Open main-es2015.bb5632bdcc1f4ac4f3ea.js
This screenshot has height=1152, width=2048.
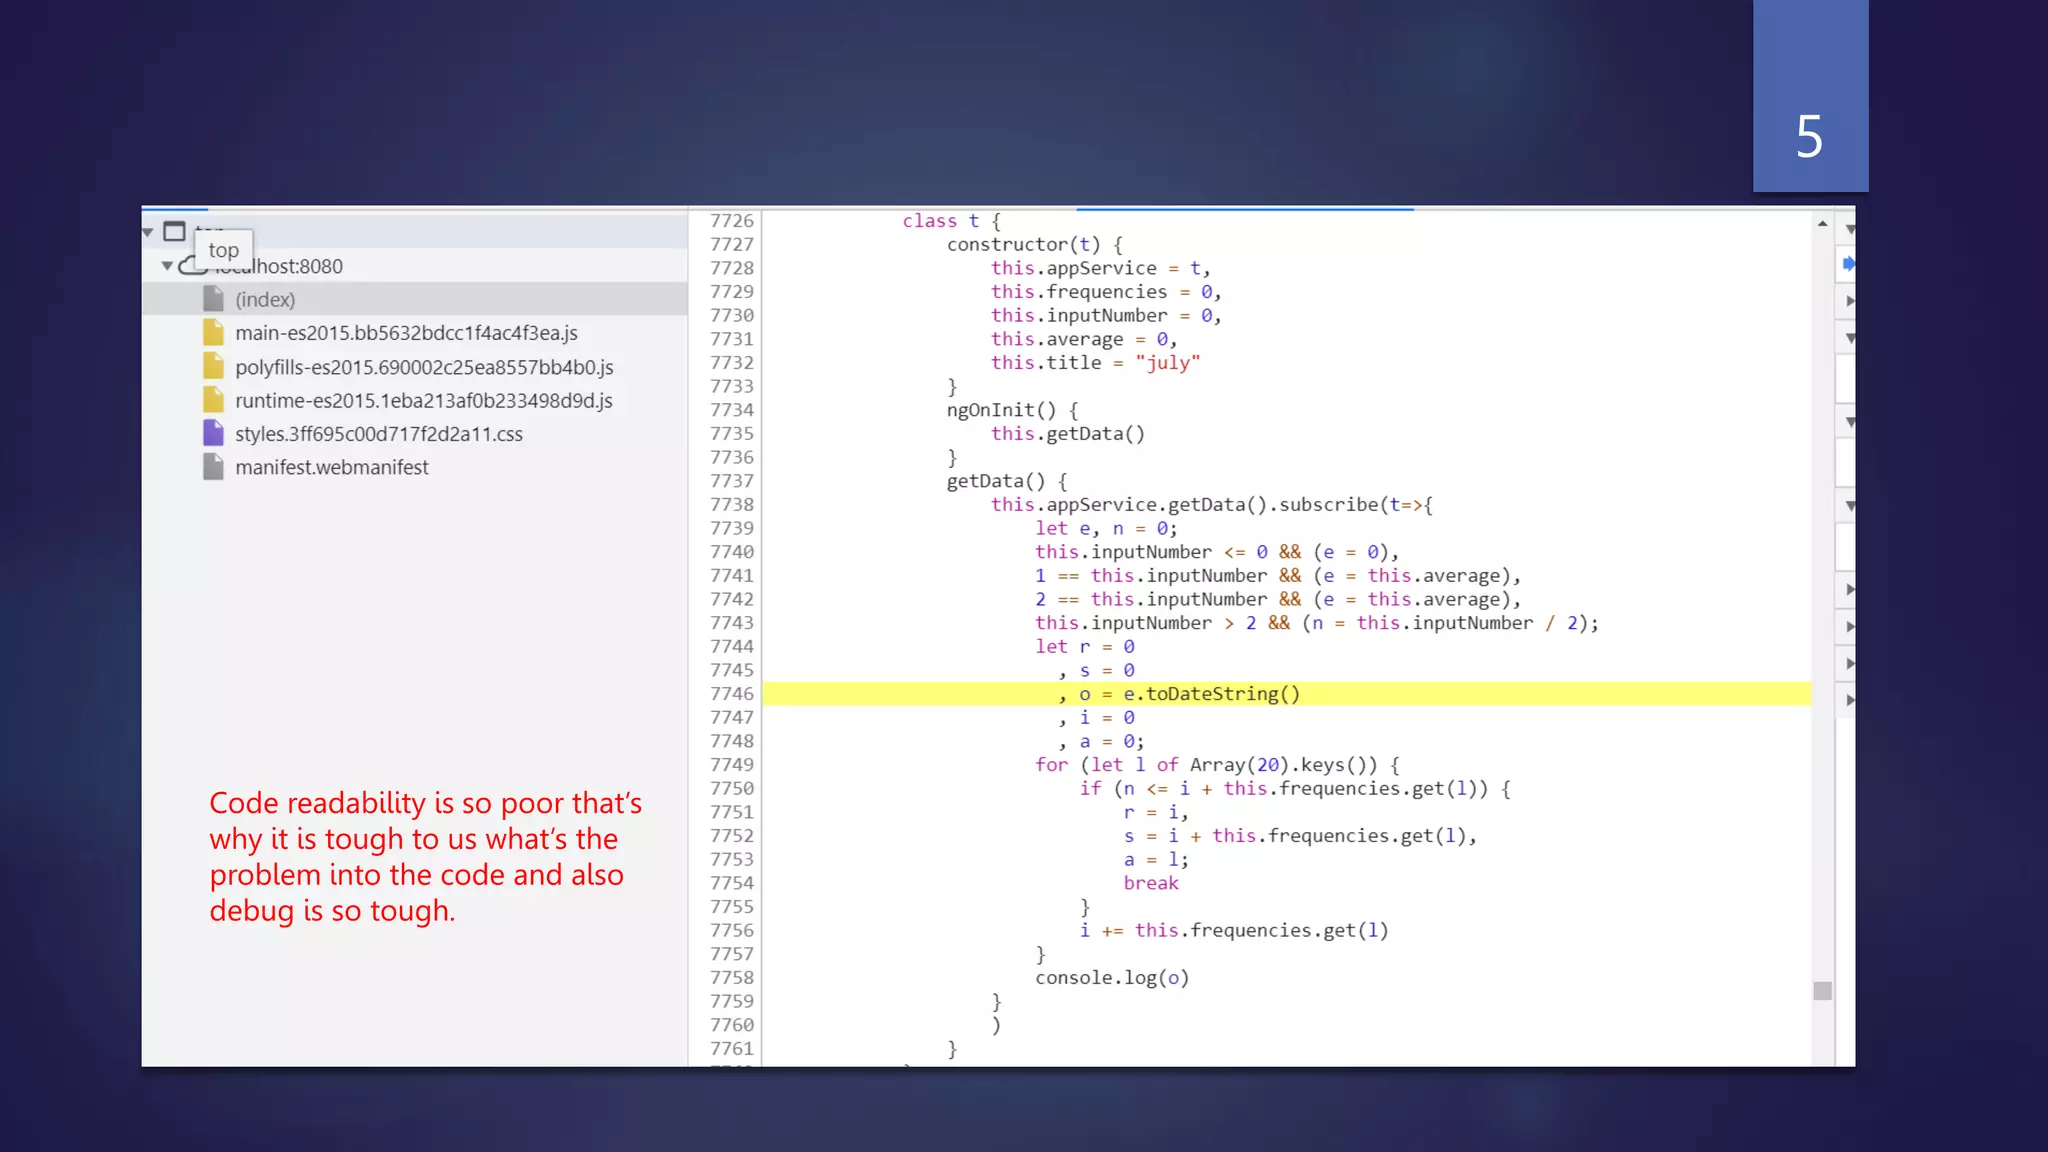406,333
